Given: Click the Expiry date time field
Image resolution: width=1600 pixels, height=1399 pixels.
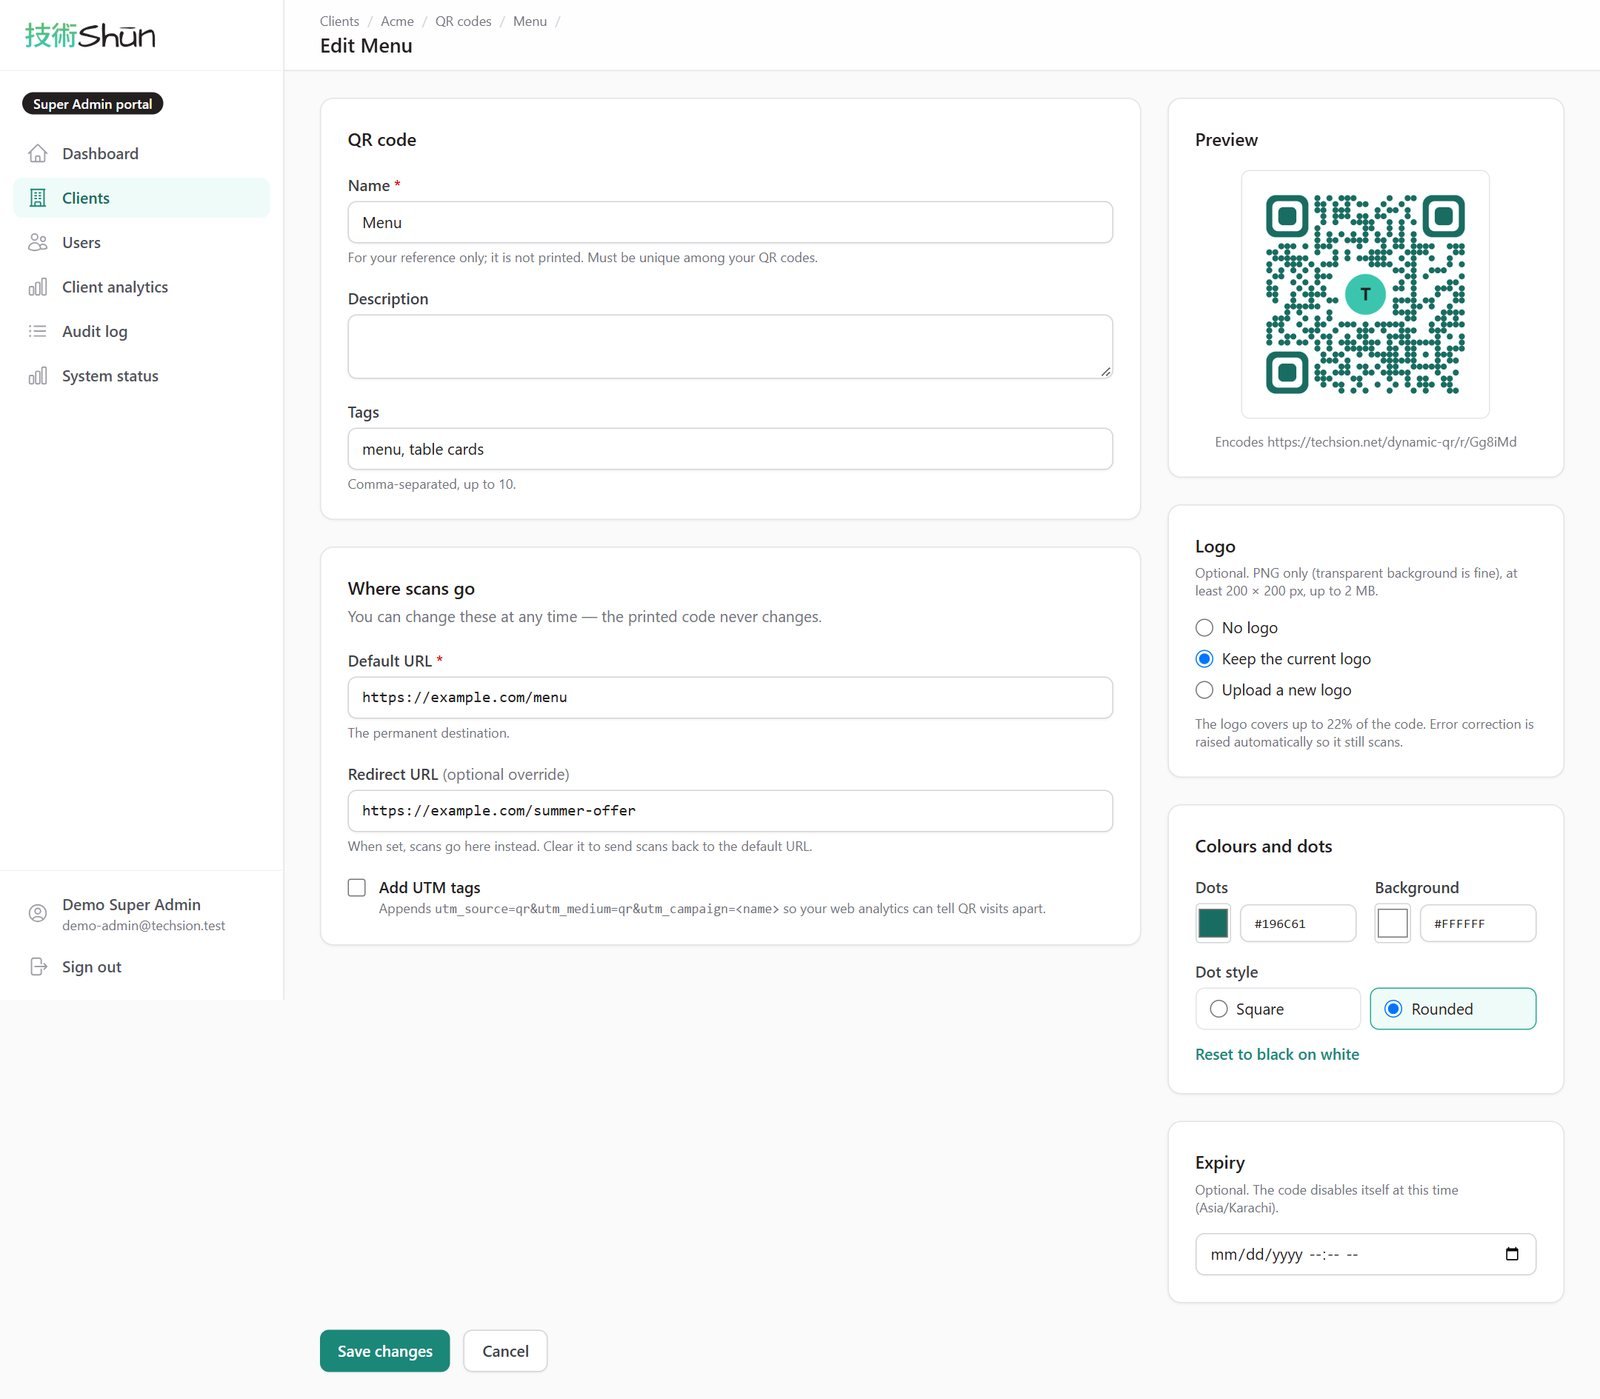Looking at the screenshot, I should coord(1366,1254).
